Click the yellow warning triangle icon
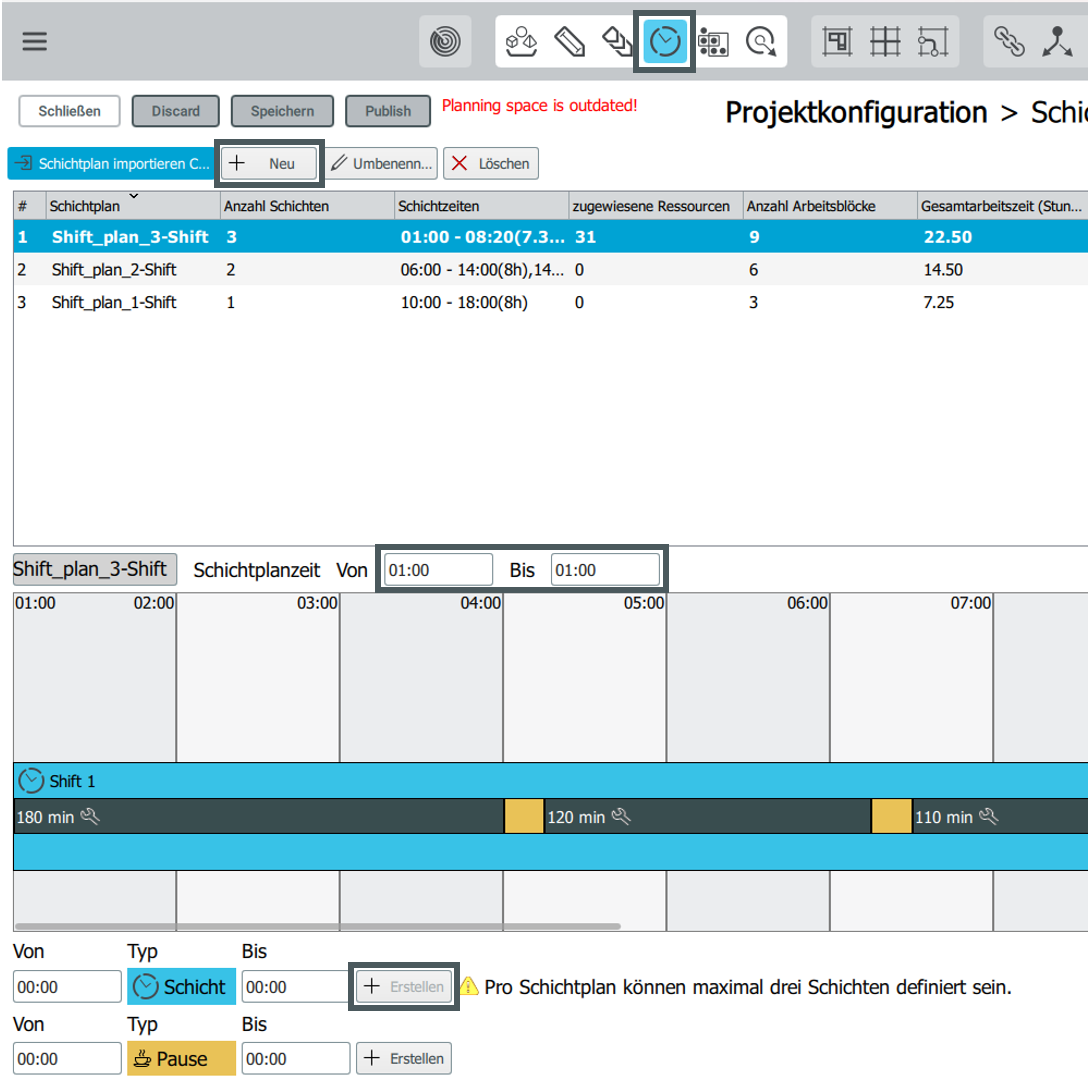Image resolution: width=1088 pixels, height=1080 pixels. pyautogui.click(x=469, y=986)
